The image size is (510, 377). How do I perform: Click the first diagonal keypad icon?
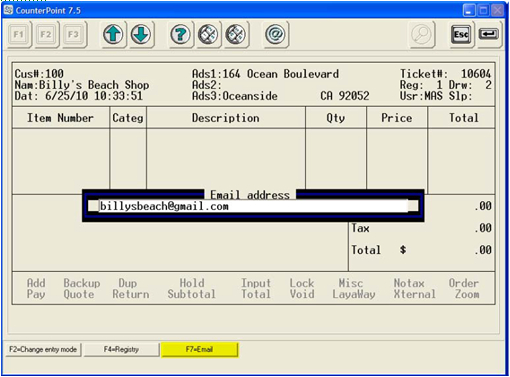point(208,34)
